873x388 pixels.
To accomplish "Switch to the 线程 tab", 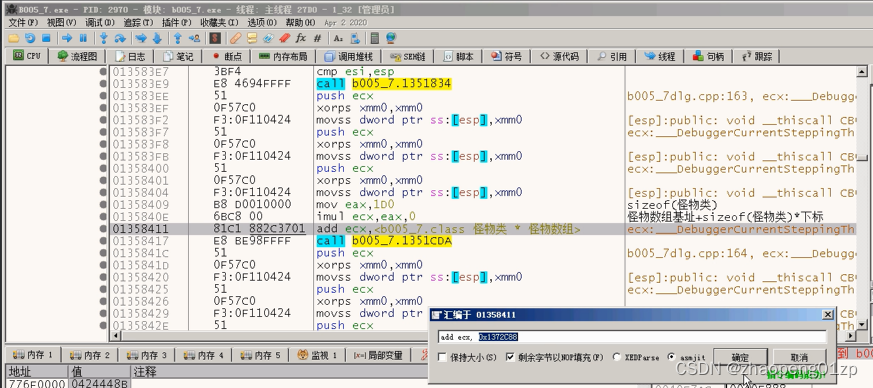I will pos(660,56).
